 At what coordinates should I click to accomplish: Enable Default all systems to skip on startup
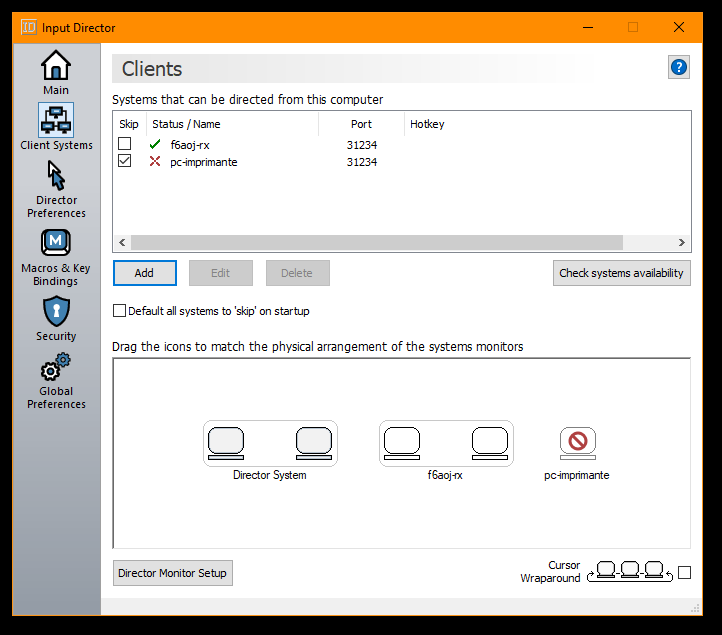tap(119, 310)
